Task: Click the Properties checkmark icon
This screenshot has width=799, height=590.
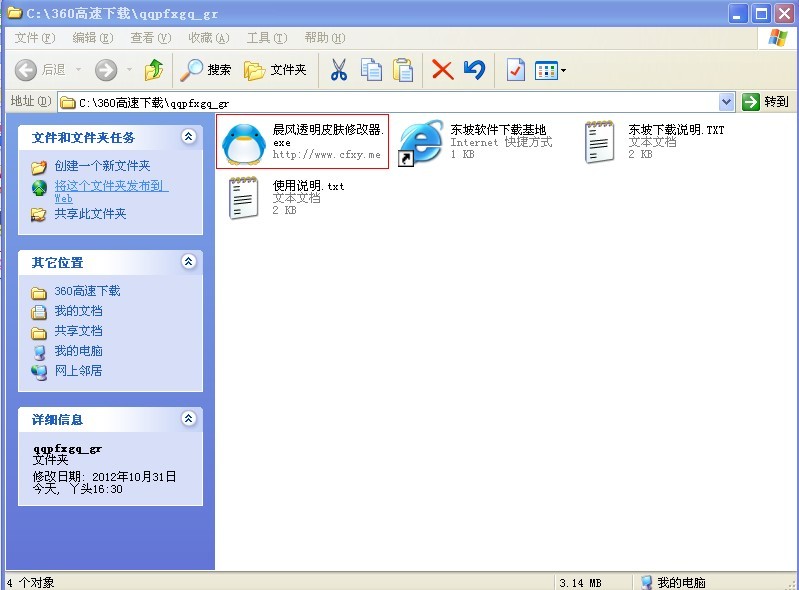Action: point(515,70)
